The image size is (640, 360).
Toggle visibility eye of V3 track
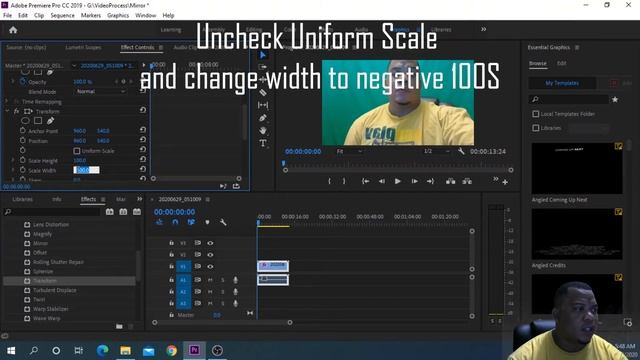(x=210, y=243)
